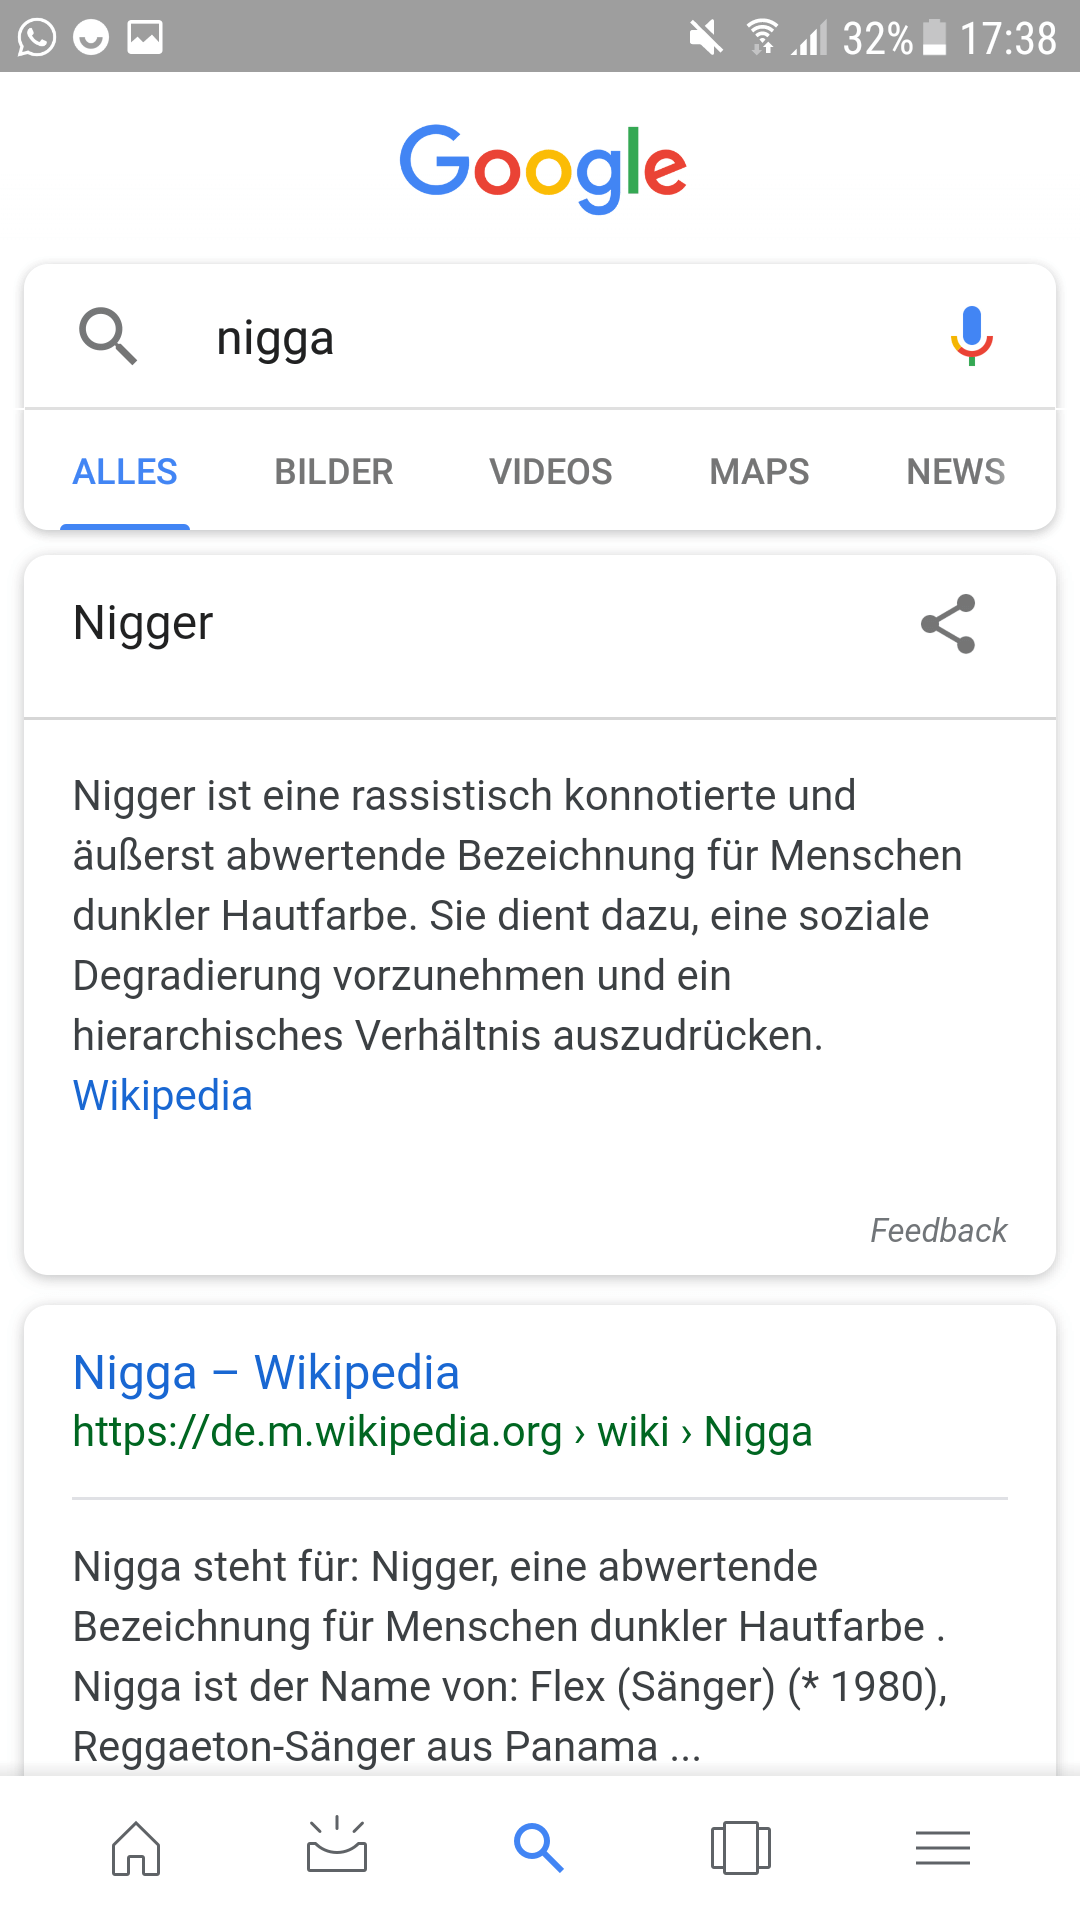Click the Feedback link under the snippet
The image size is (1080, 1920).
tap(939, 1230)
